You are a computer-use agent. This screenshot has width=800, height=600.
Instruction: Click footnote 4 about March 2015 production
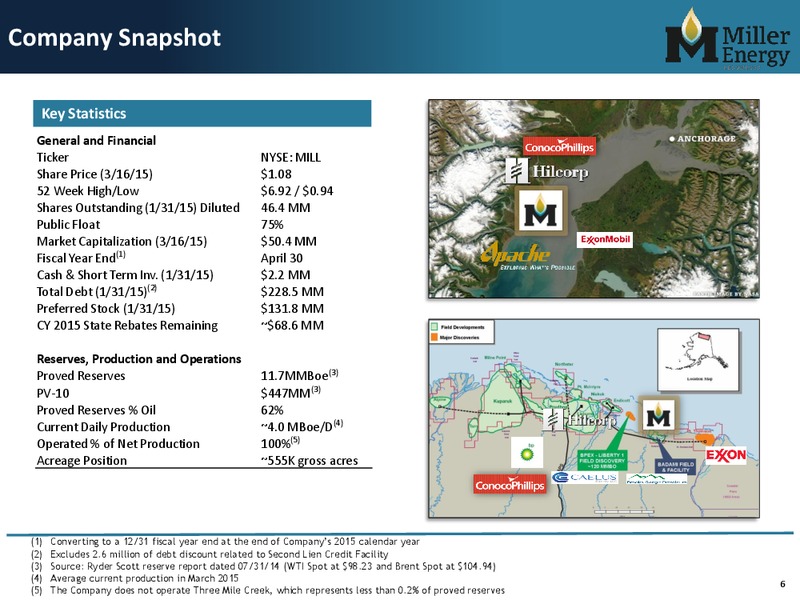(x=135, y=579)
